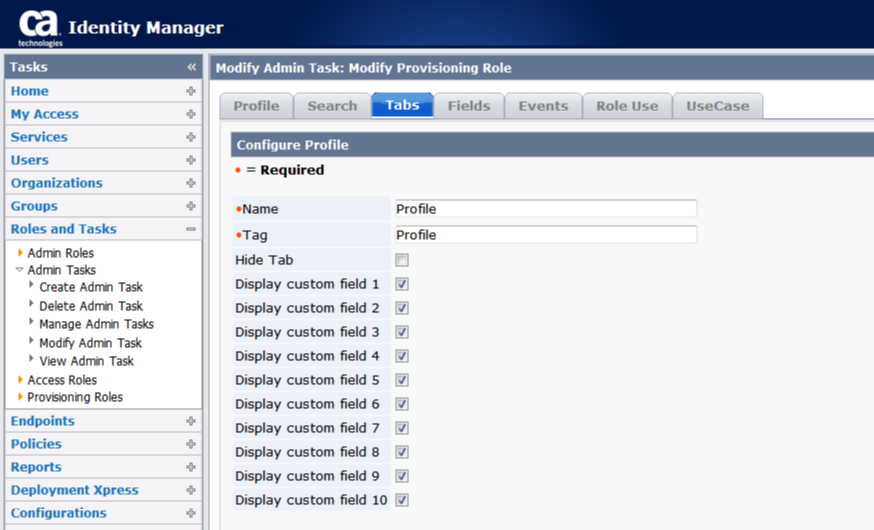Viewport: 874px width, 530px height.
Task: Switch to the UseCase tab
Action: (718, 106)
